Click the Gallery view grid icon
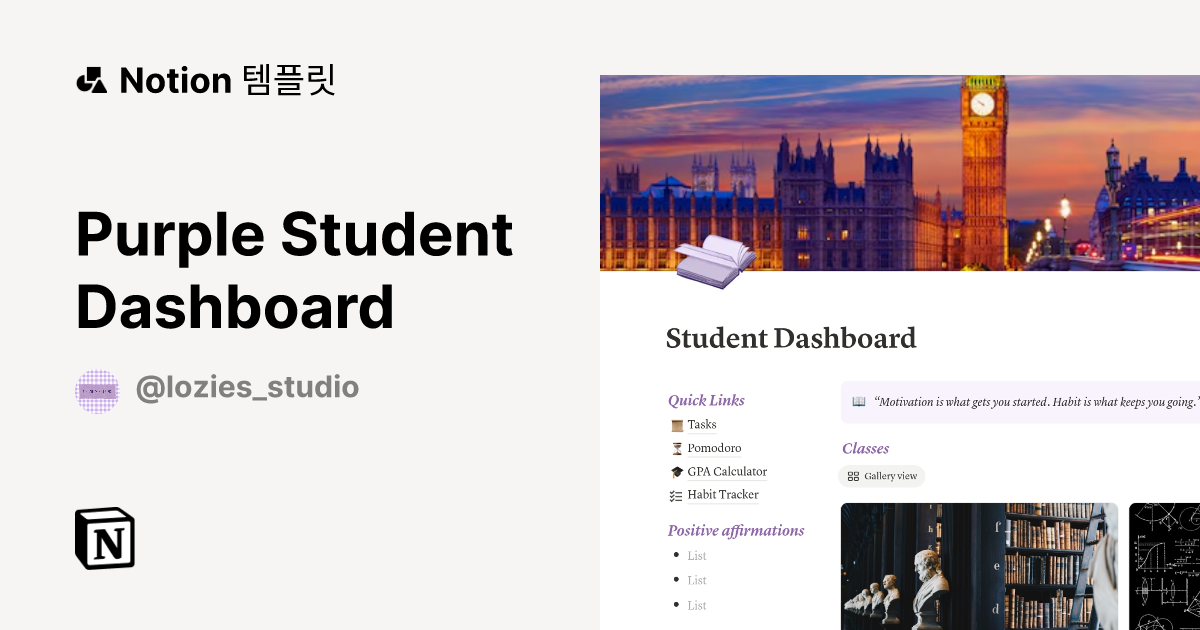Screen dimensions: 1200x630 pos(853,476)
